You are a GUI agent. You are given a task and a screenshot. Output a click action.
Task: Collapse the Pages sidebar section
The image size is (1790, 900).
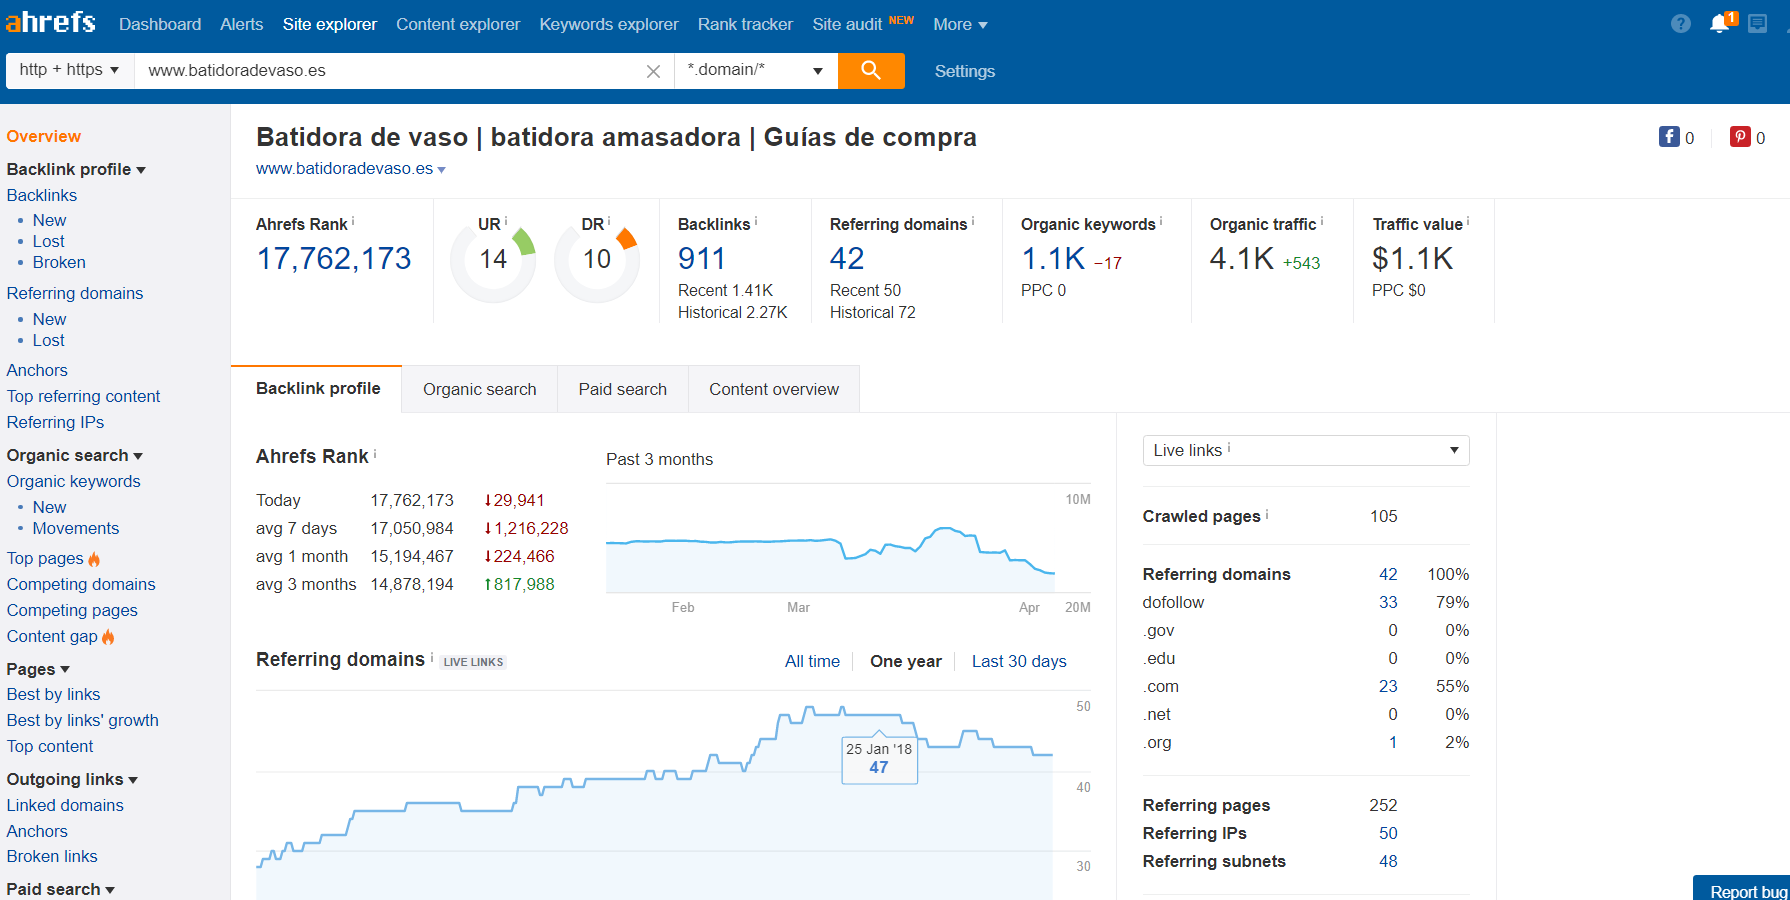(x=38, y=669)
